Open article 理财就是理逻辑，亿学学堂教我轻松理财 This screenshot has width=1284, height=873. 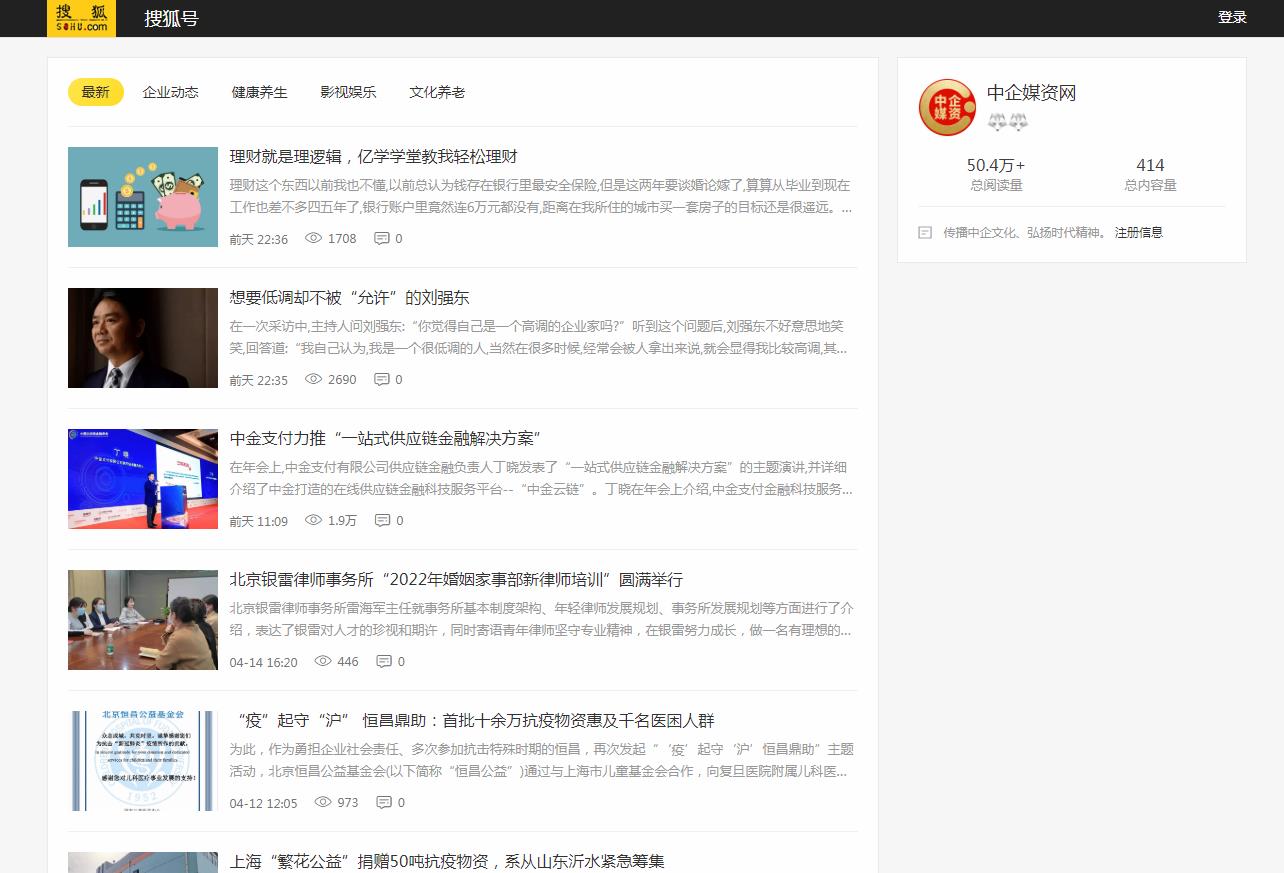pos(374,157)
